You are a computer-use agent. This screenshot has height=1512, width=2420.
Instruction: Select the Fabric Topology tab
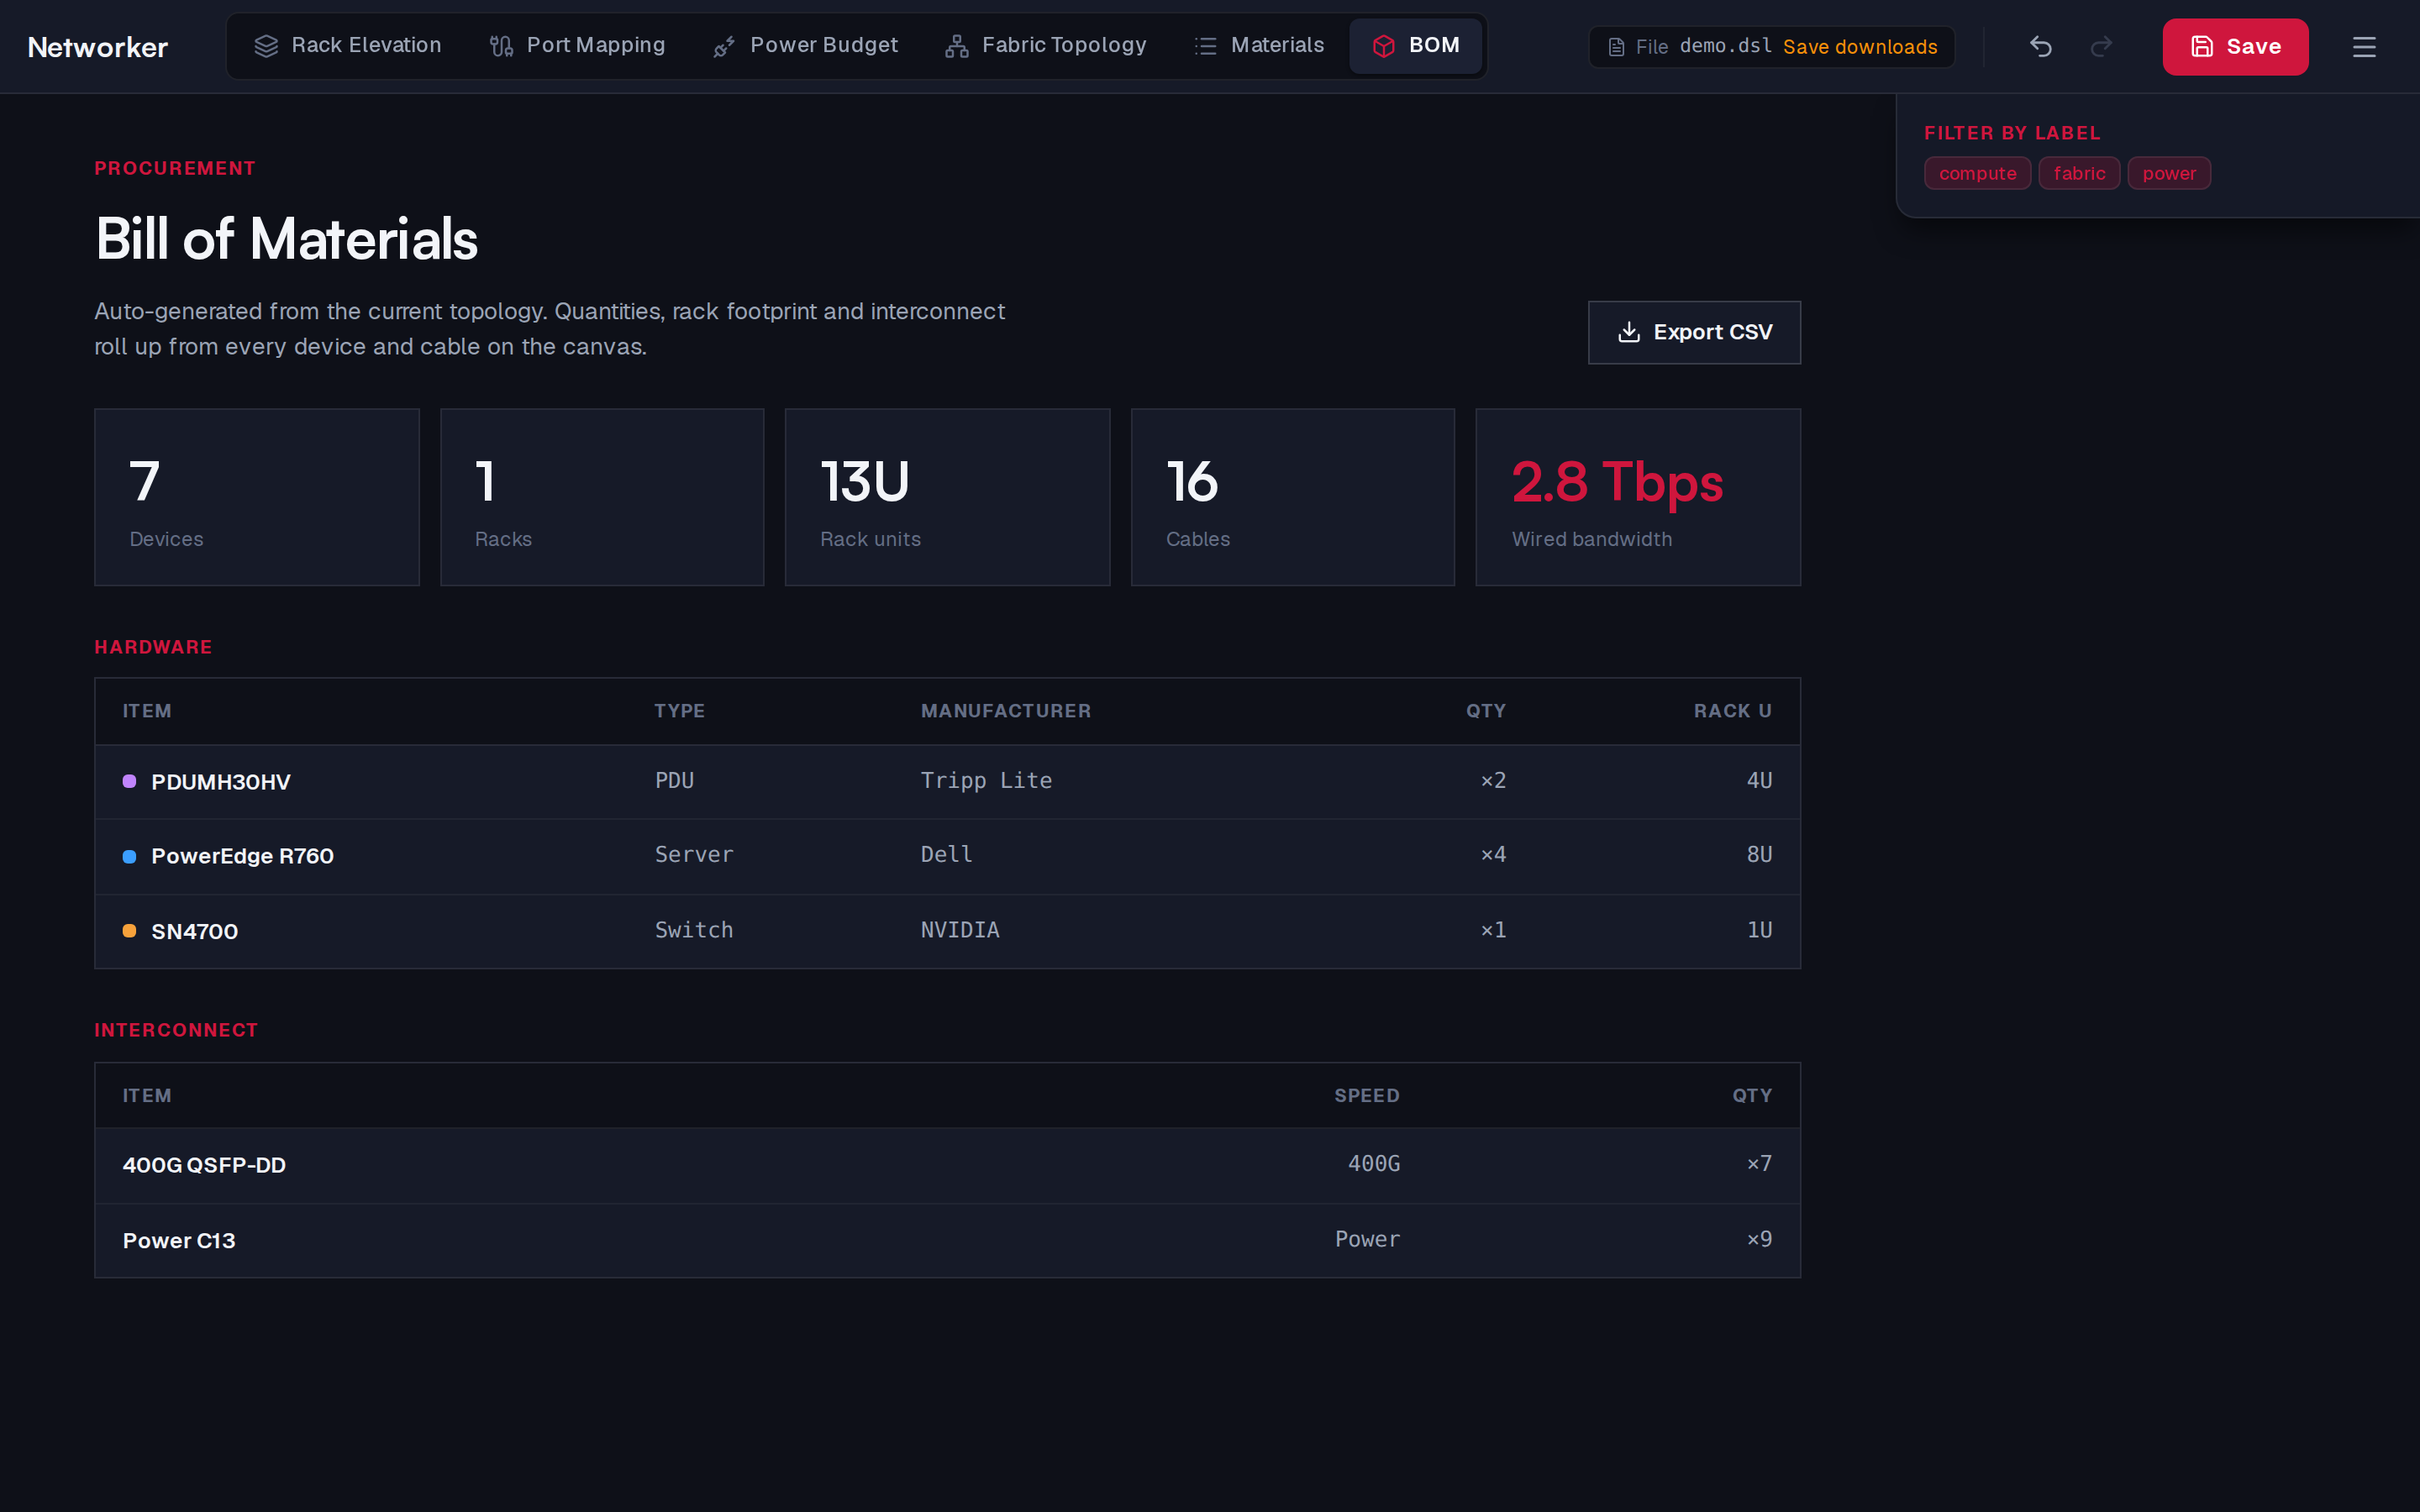[1046, 46]
